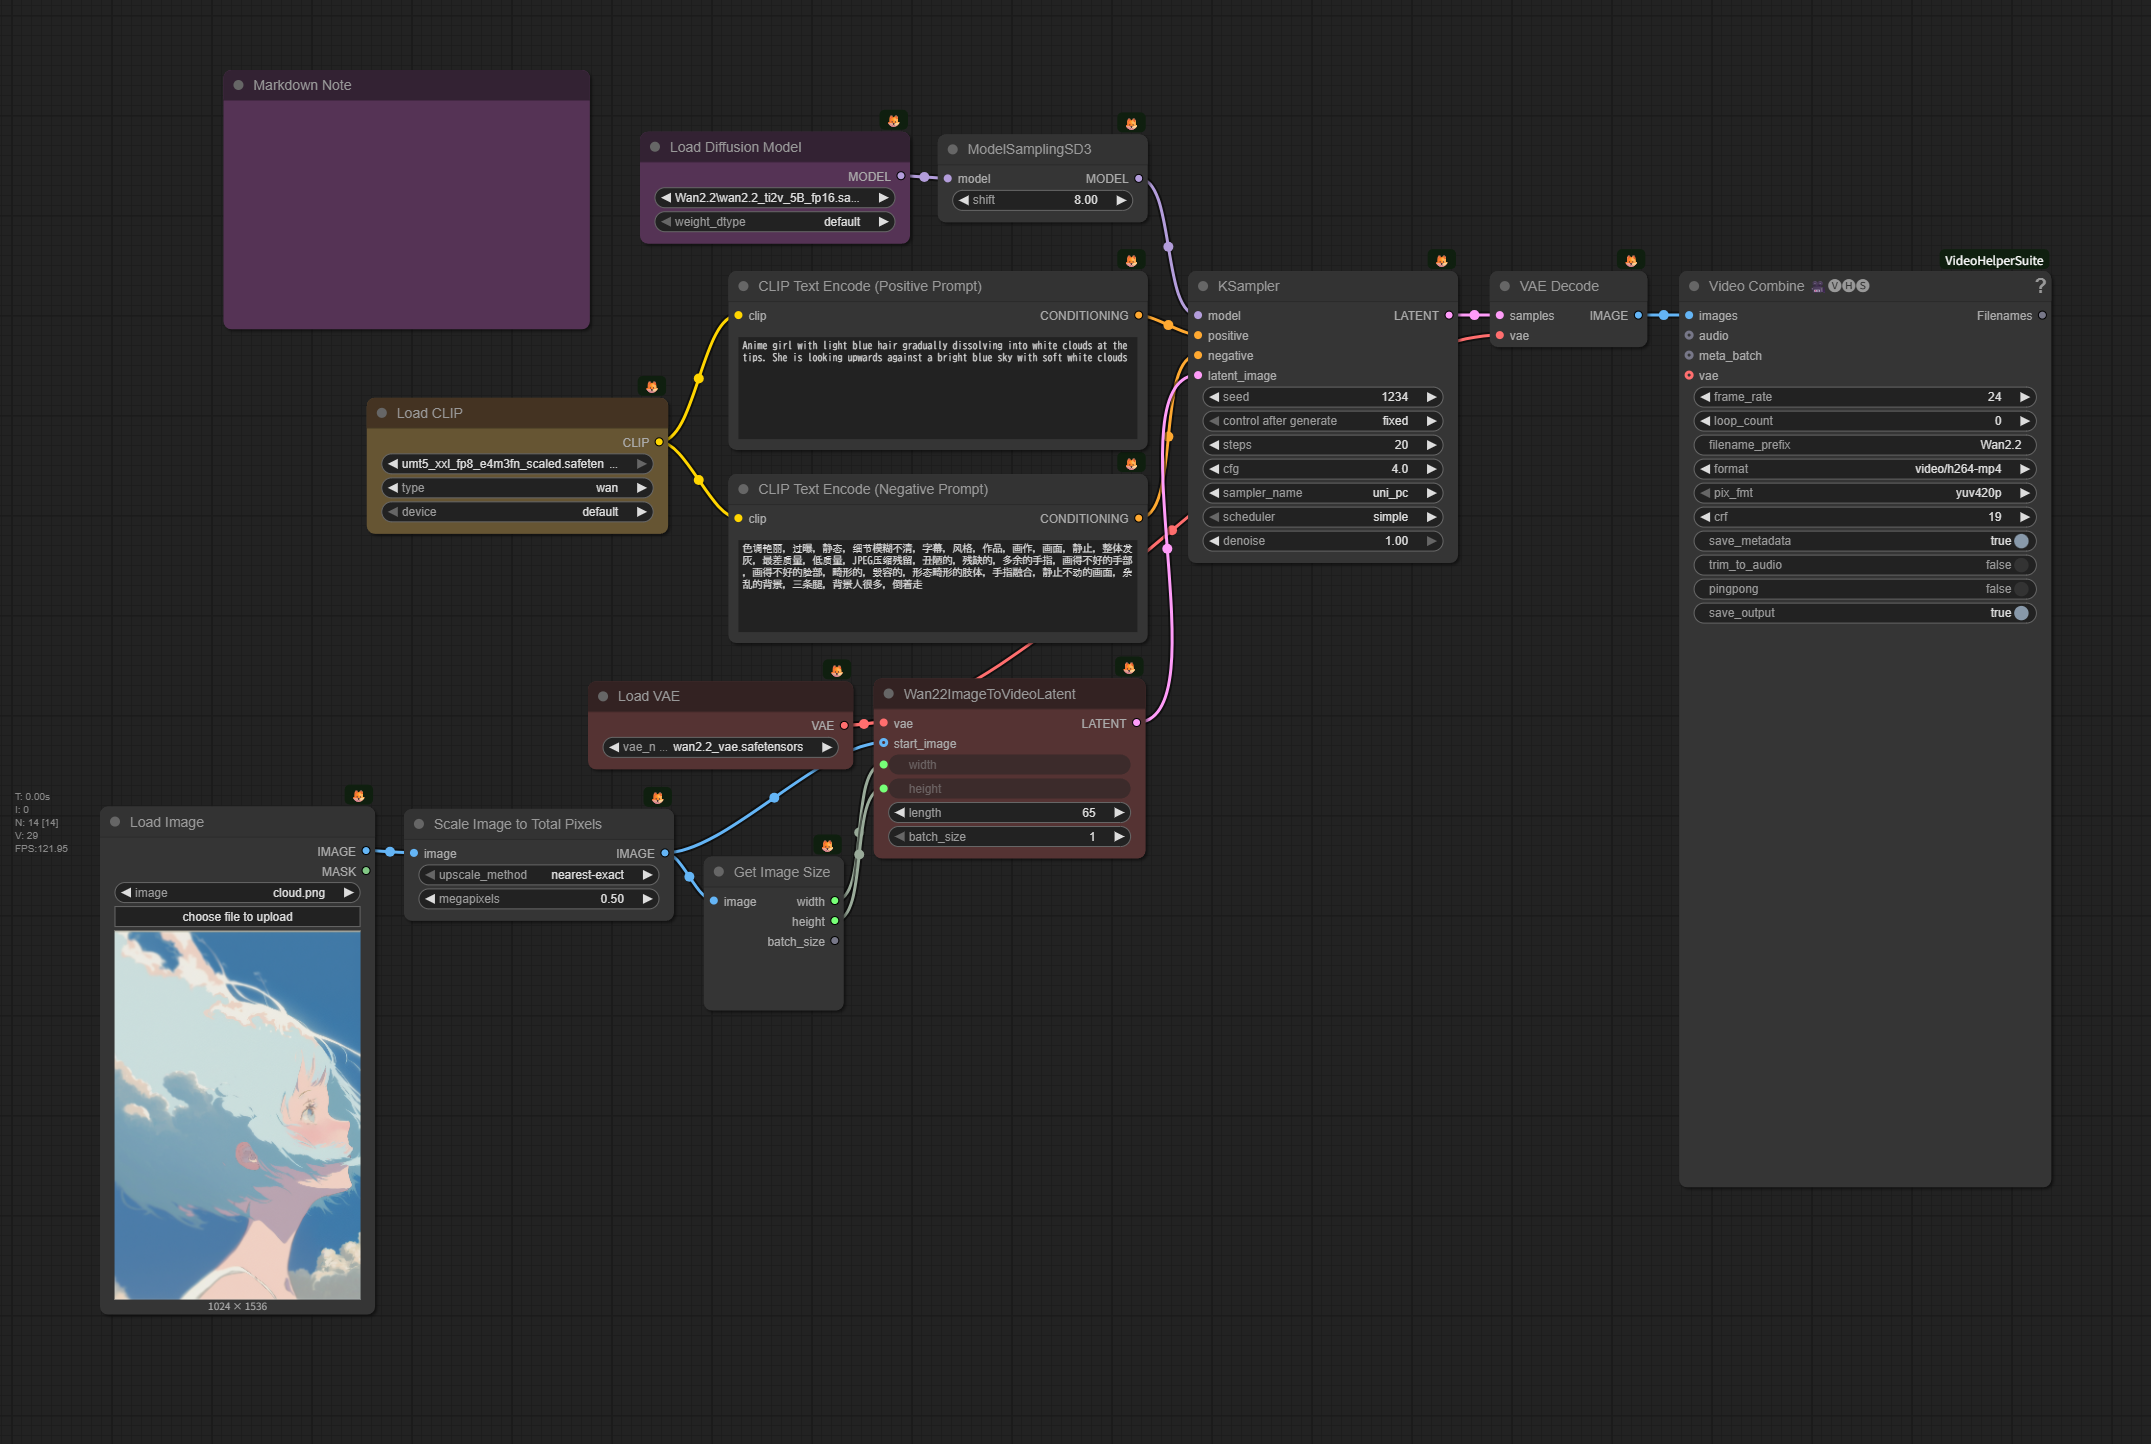Enable the pingpong toggle
The width and height of the screenshot is (2151, 1444).
(2021, 589)
